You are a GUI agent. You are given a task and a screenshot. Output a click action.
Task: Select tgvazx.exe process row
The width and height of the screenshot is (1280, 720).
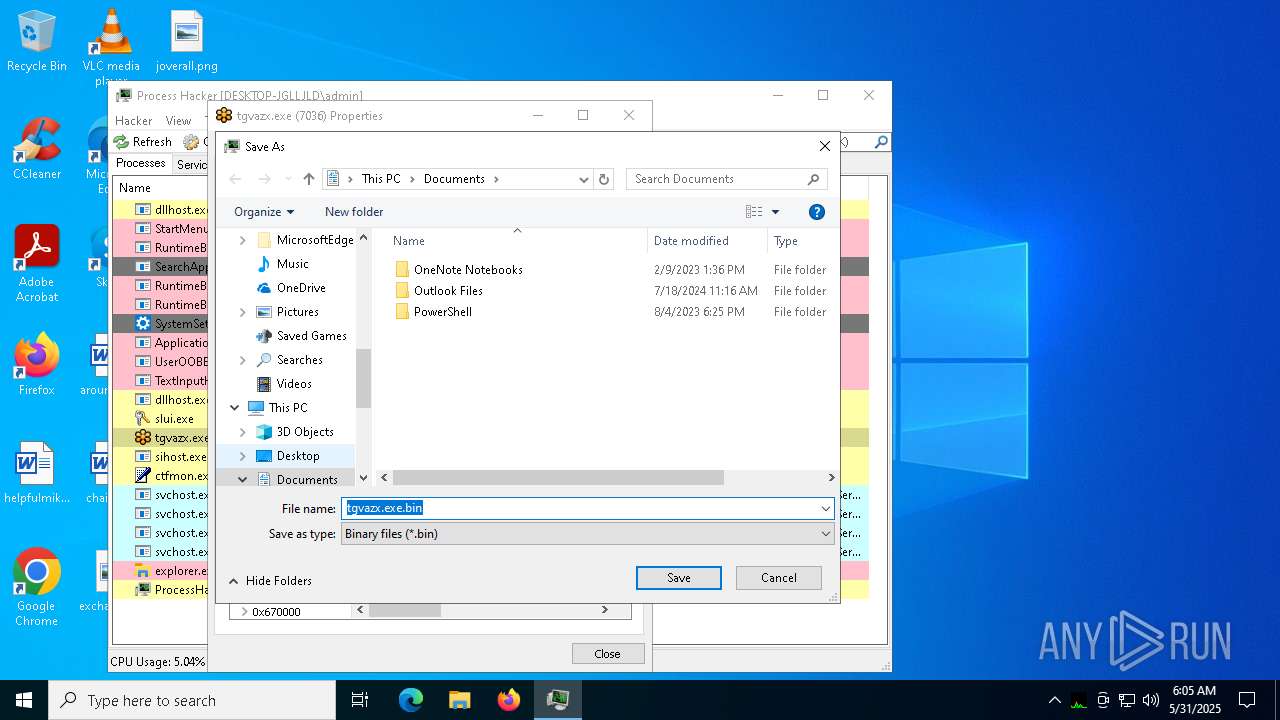171,438
